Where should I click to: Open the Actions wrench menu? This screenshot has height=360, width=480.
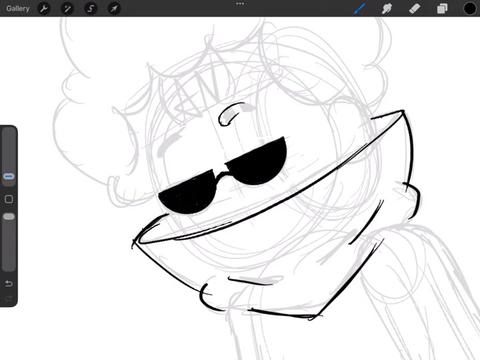click(x=44, y=8)
